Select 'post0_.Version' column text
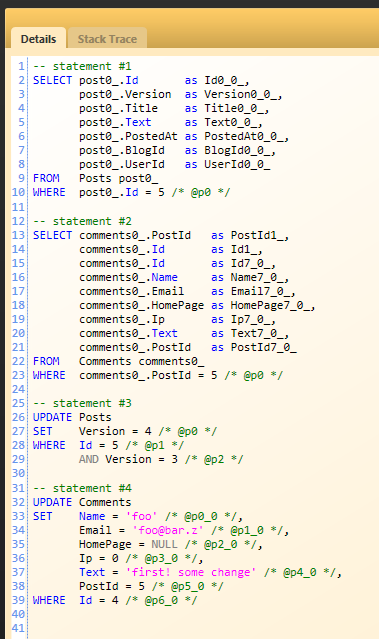This screenshot has height=639, width=379. click(125, 94)
